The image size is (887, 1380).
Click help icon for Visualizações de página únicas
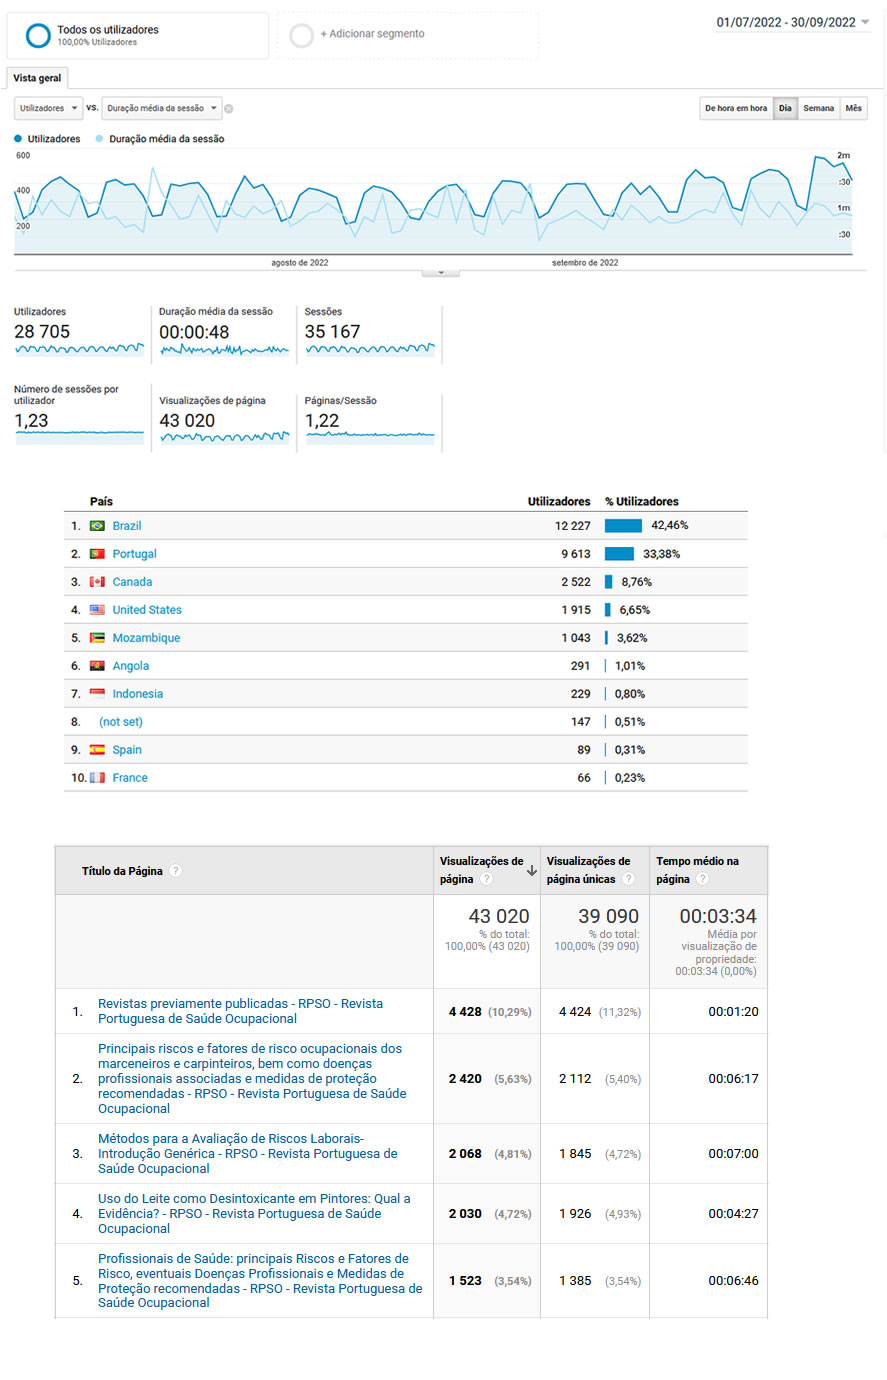pyautogui.click(x=628, y=879)
